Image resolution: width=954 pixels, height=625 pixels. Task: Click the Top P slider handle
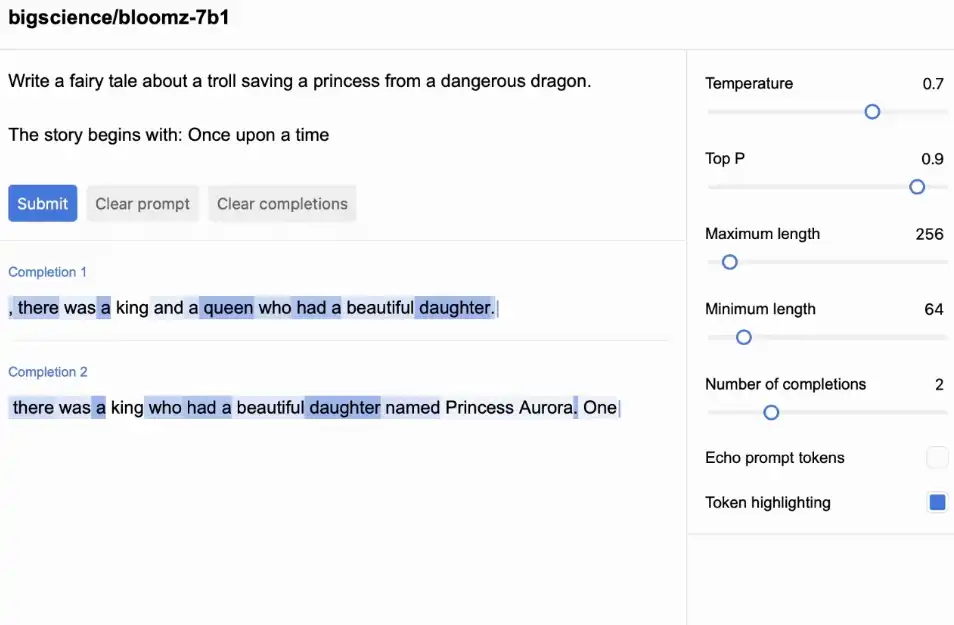point(917,187)
